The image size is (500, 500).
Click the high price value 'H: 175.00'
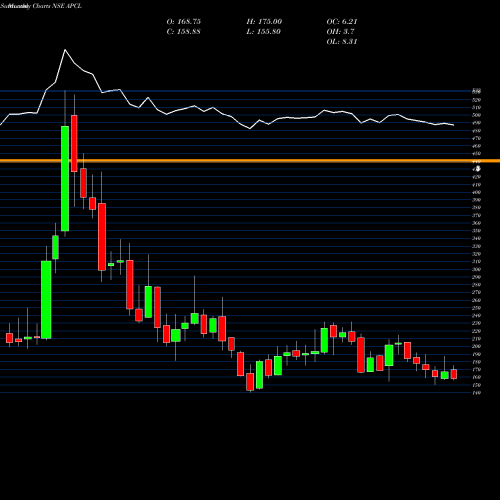tap(264, 22)
